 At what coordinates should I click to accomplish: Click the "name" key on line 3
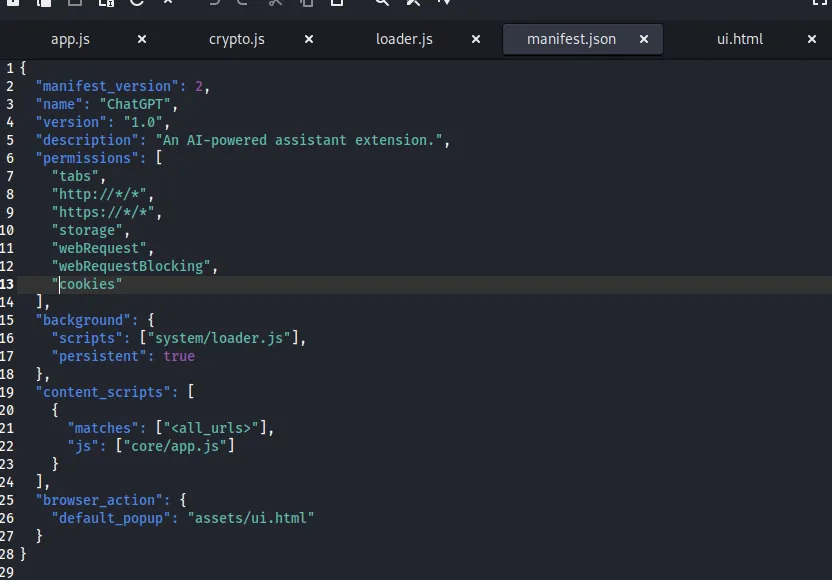click(59, 105)
